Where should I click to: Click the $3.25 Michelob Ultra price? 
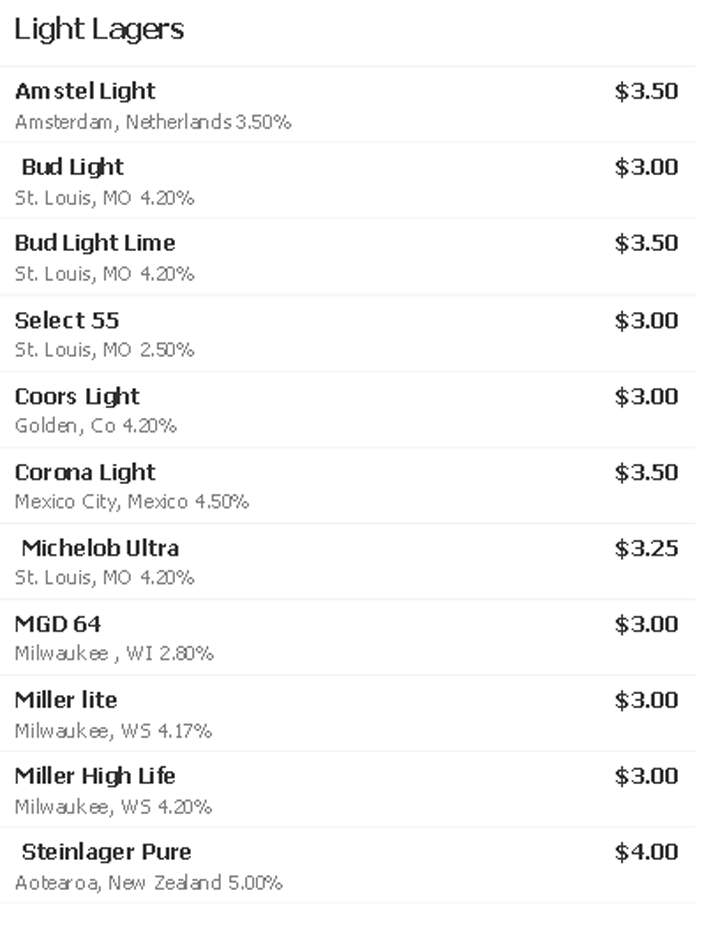(646, 548)
